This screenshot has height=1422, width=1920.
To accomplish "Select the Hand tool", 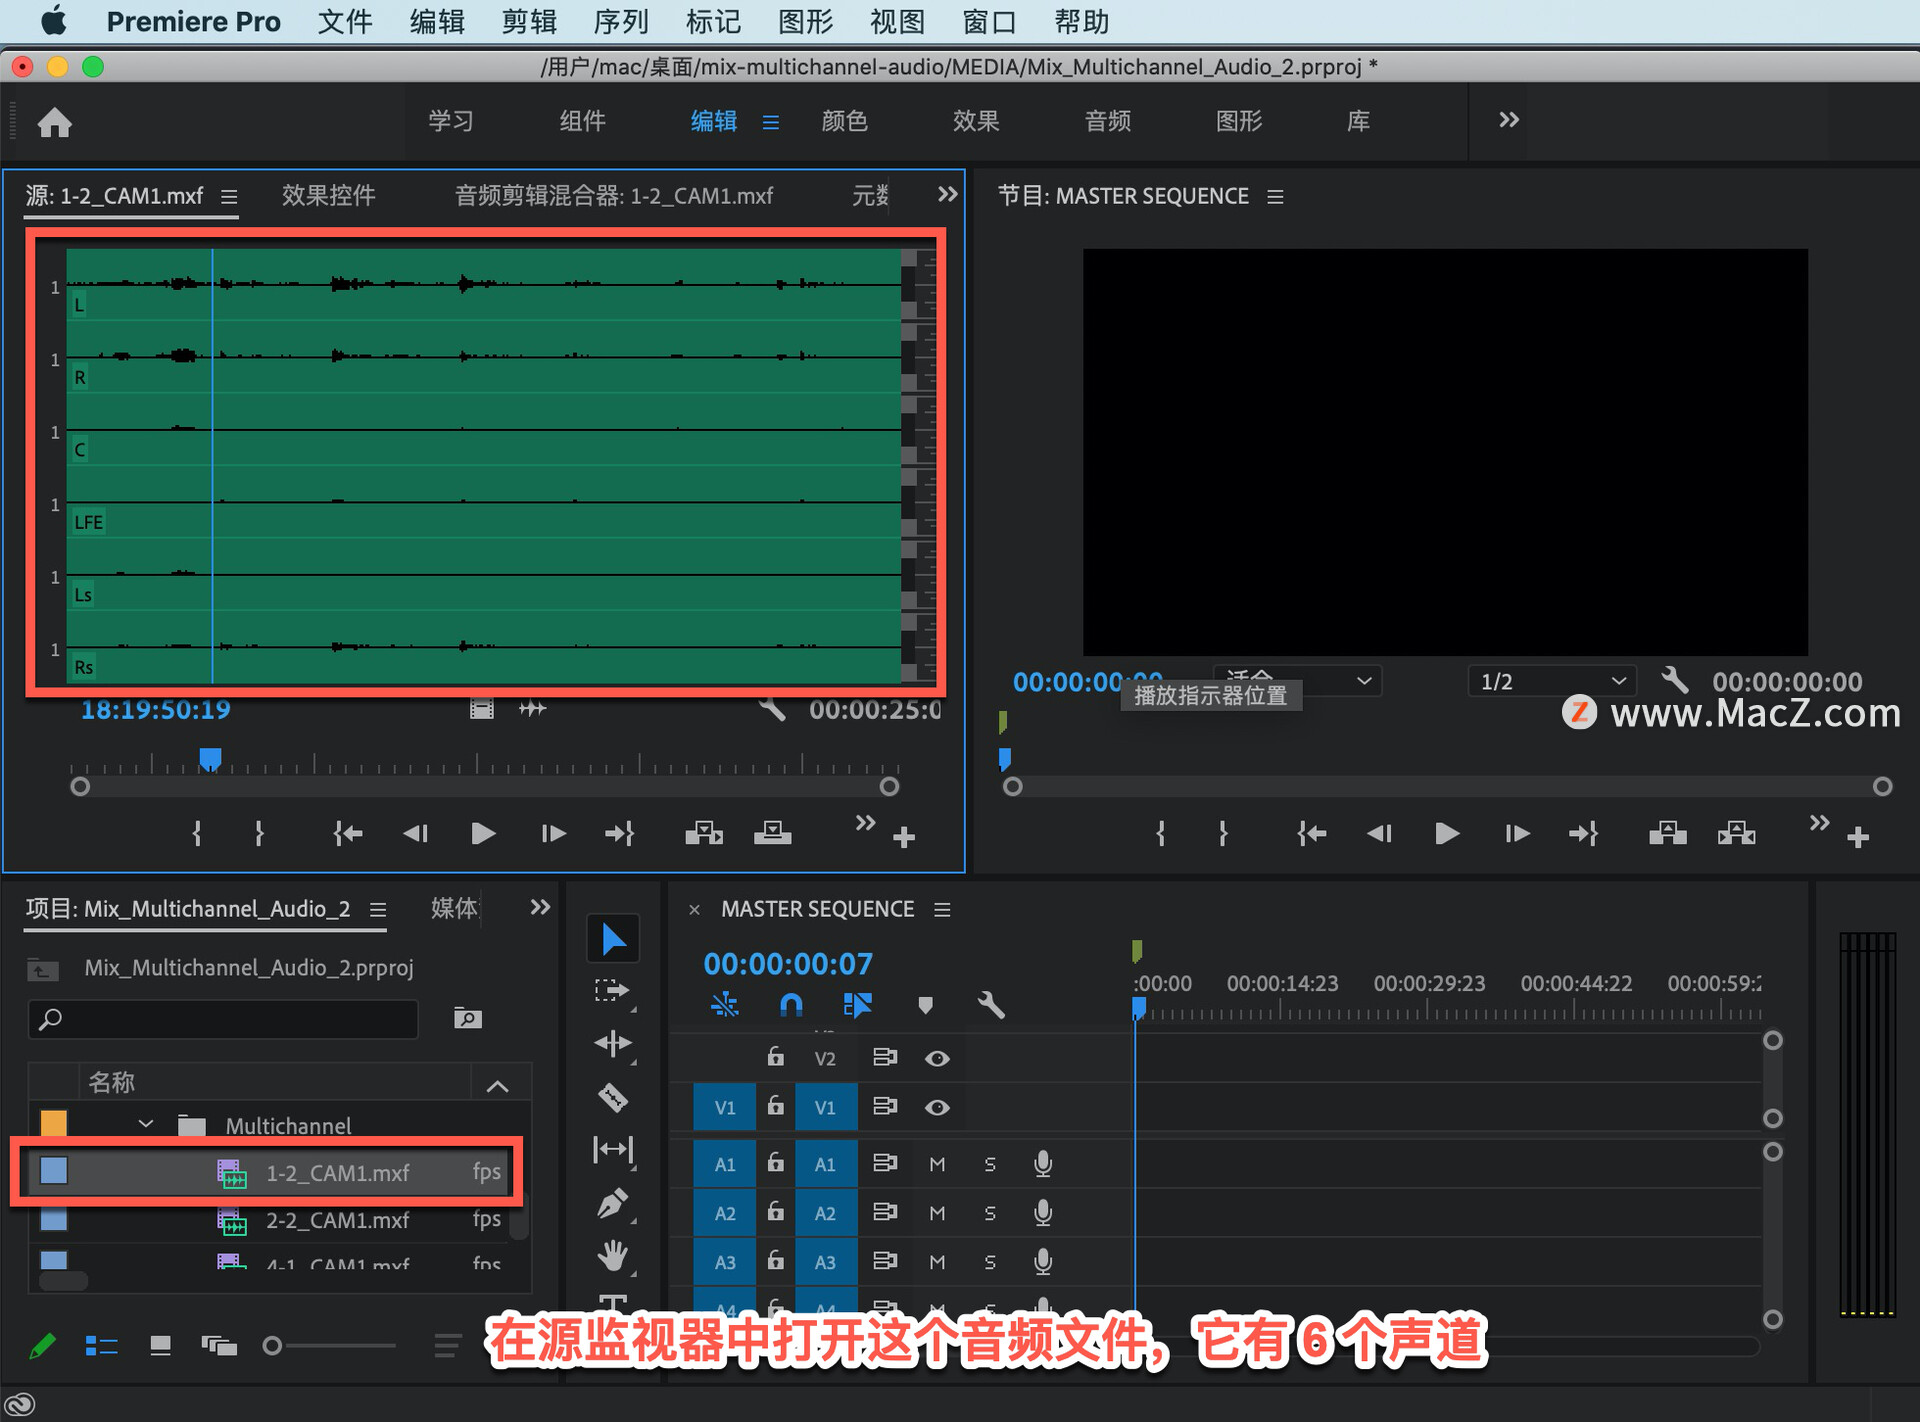I will pos(613,1256).
